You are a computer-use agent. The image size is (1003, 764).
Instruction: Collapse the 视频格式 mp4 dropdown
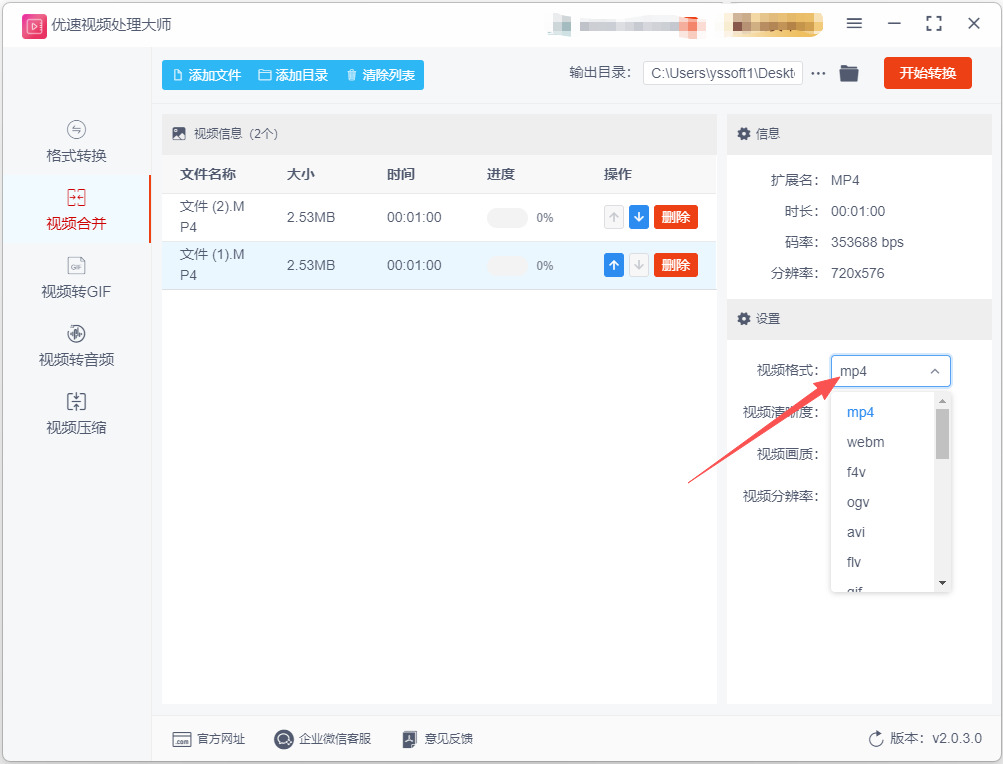pyautogui.click(x=890, y=371)
